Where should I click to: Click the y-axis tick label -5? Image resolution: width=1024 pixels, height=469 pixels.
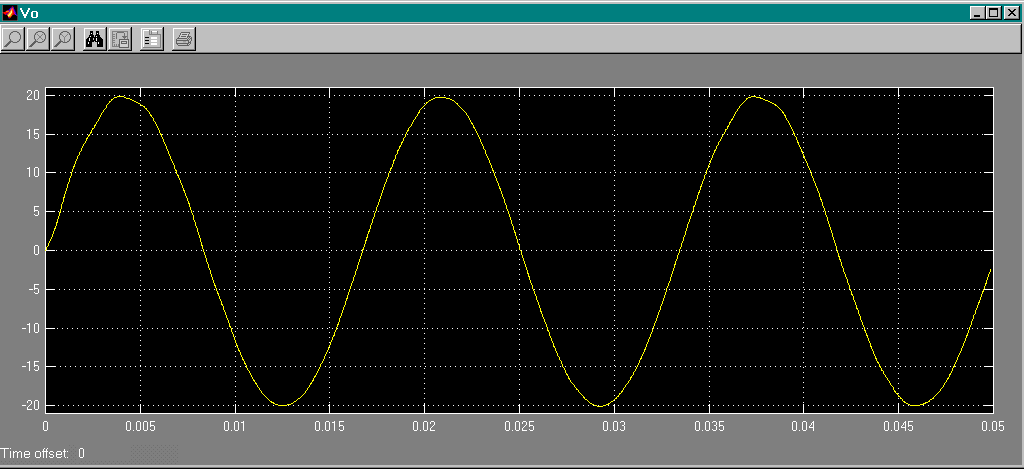(33, 290)
